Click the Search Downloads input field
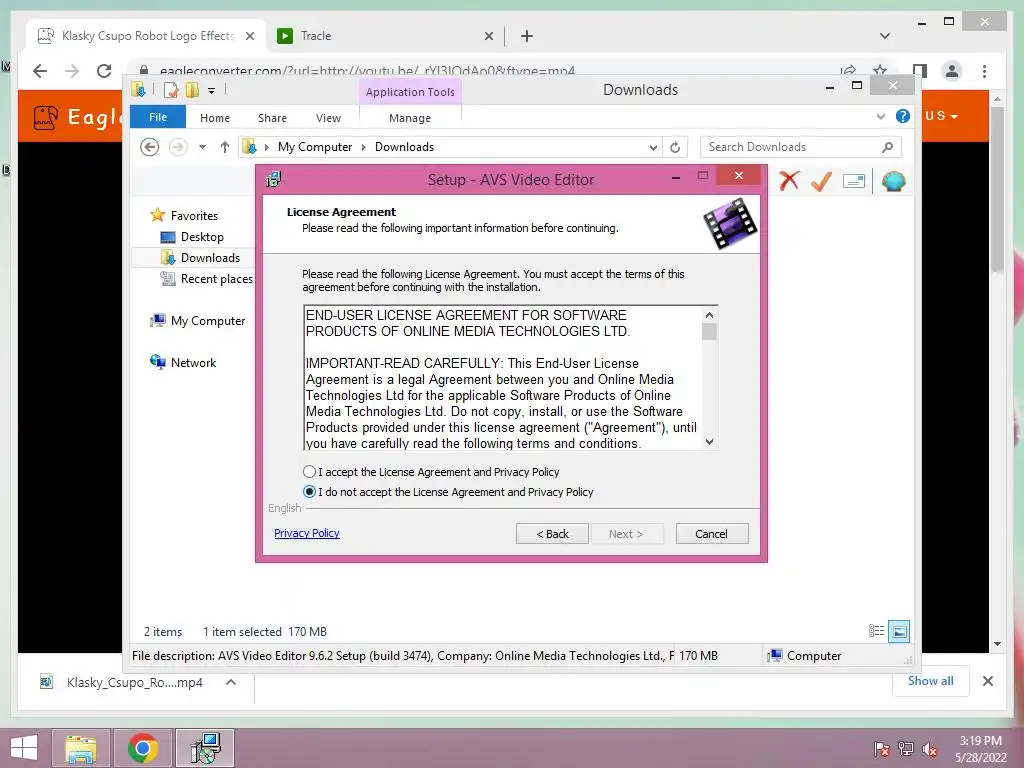Viewport: 1024px width, 768px height. tap(801, 147)
